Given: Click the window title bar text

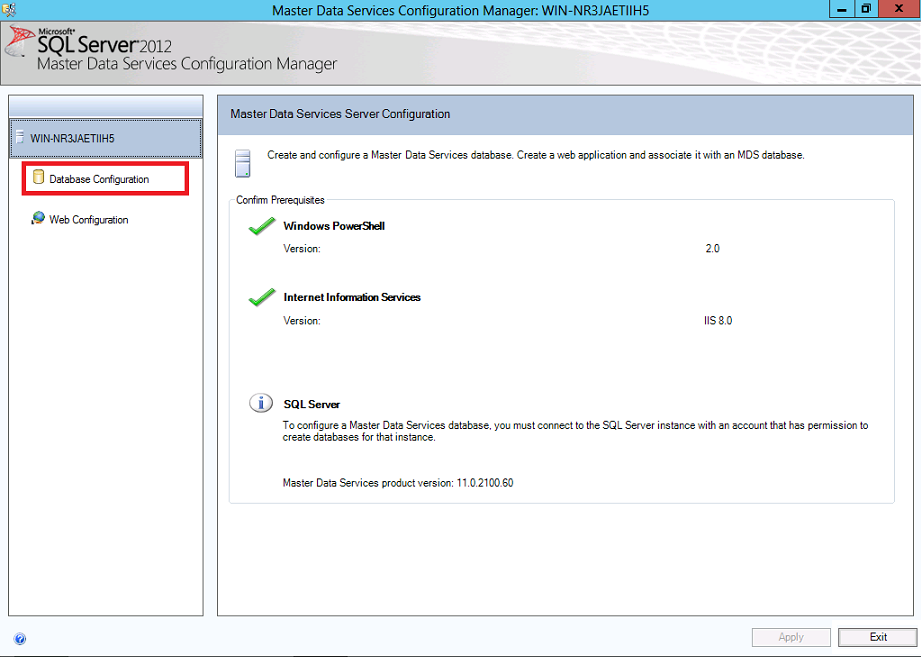Looking at the screenshot, I should coord(460,10).
